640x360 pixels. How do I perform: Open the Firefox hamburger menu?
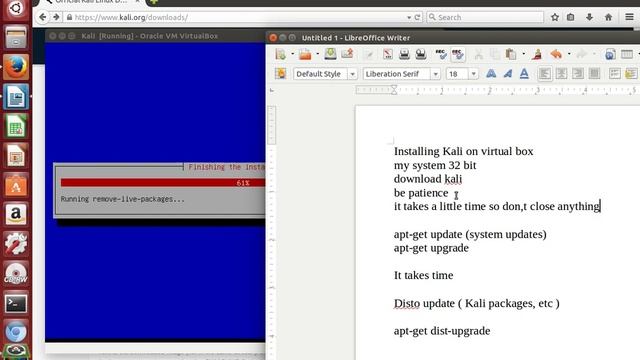629,17
